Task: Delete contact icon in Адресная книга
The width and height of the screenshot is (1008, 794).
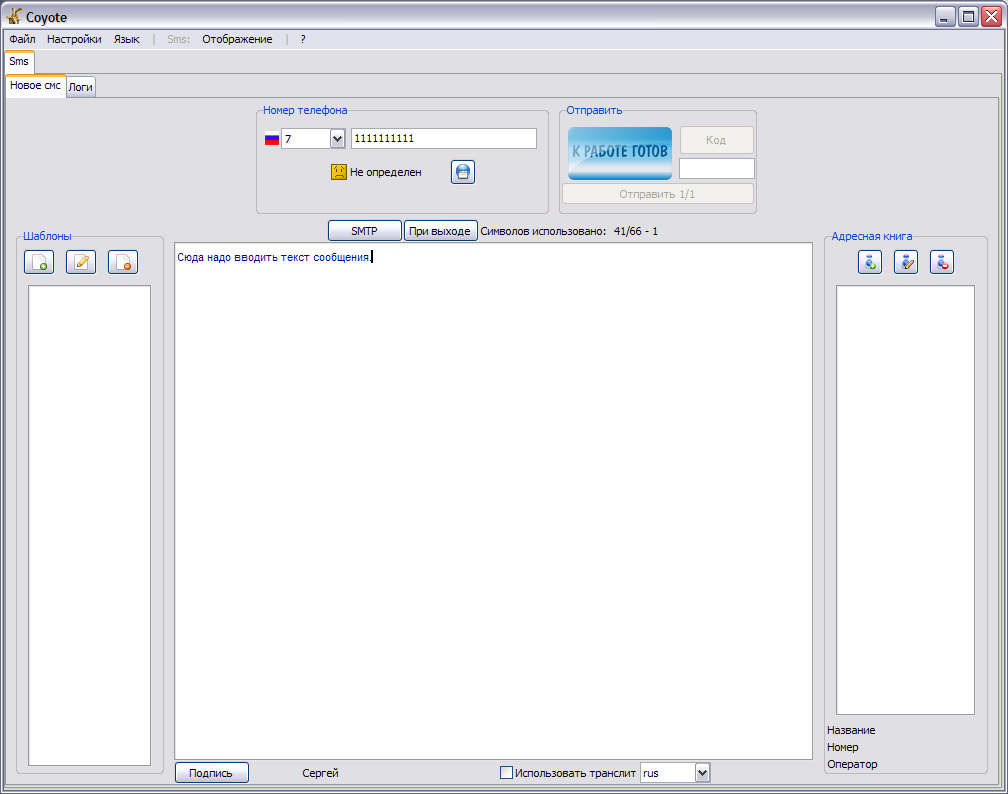Action: (x=942, y=262)
